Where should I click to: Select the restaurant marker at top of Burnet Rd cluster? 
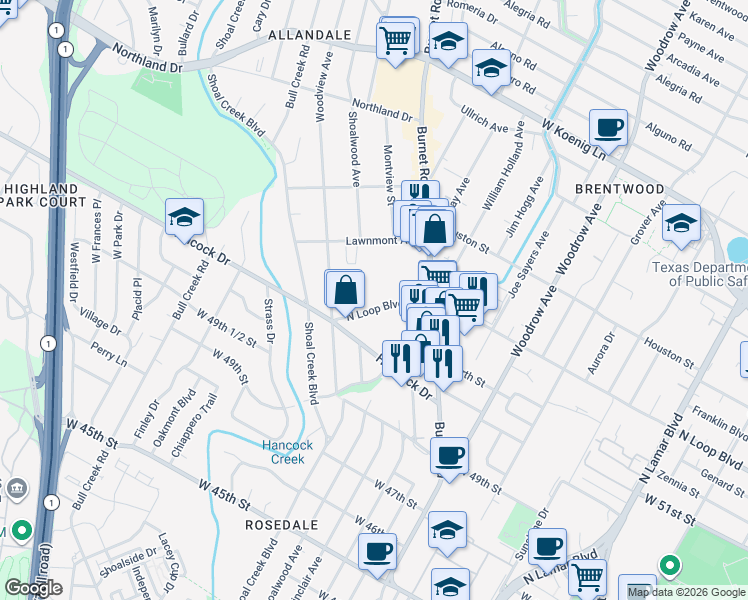(420, 191)
